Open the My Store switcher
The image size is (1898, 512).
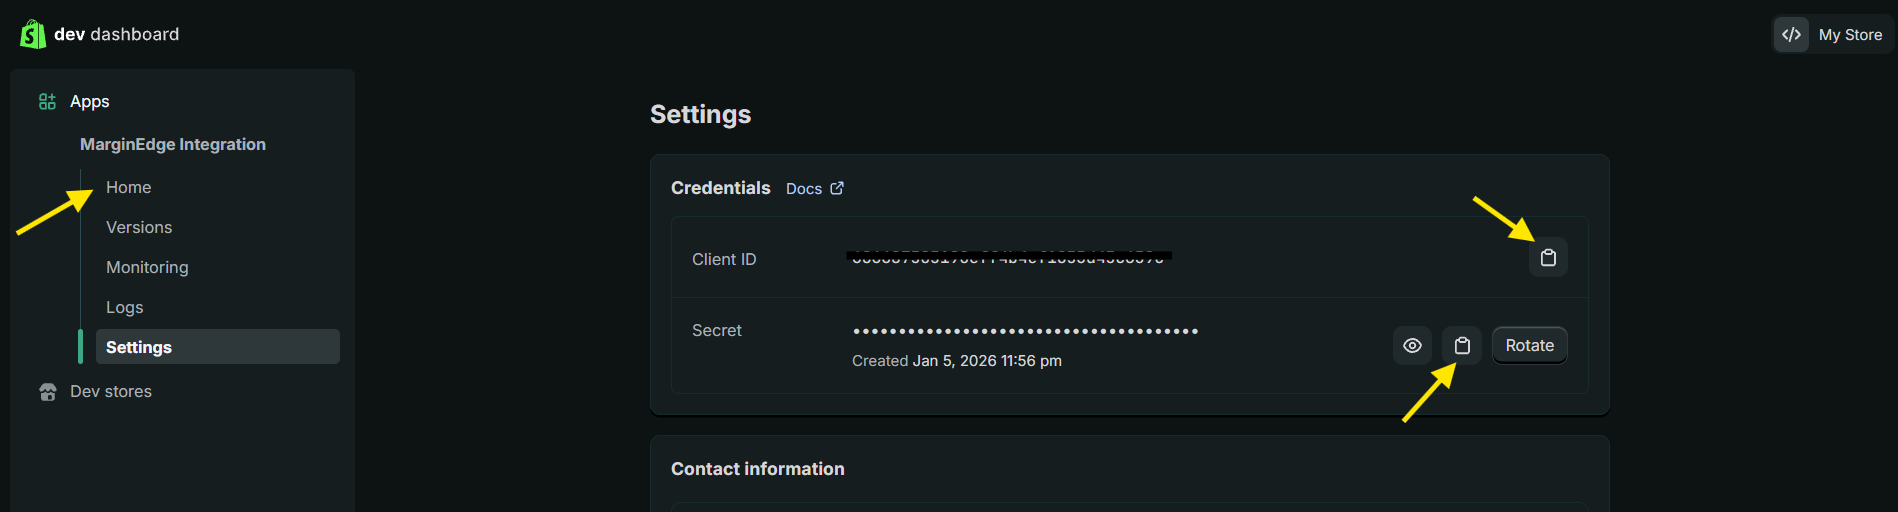click(x=1850, y=35)
